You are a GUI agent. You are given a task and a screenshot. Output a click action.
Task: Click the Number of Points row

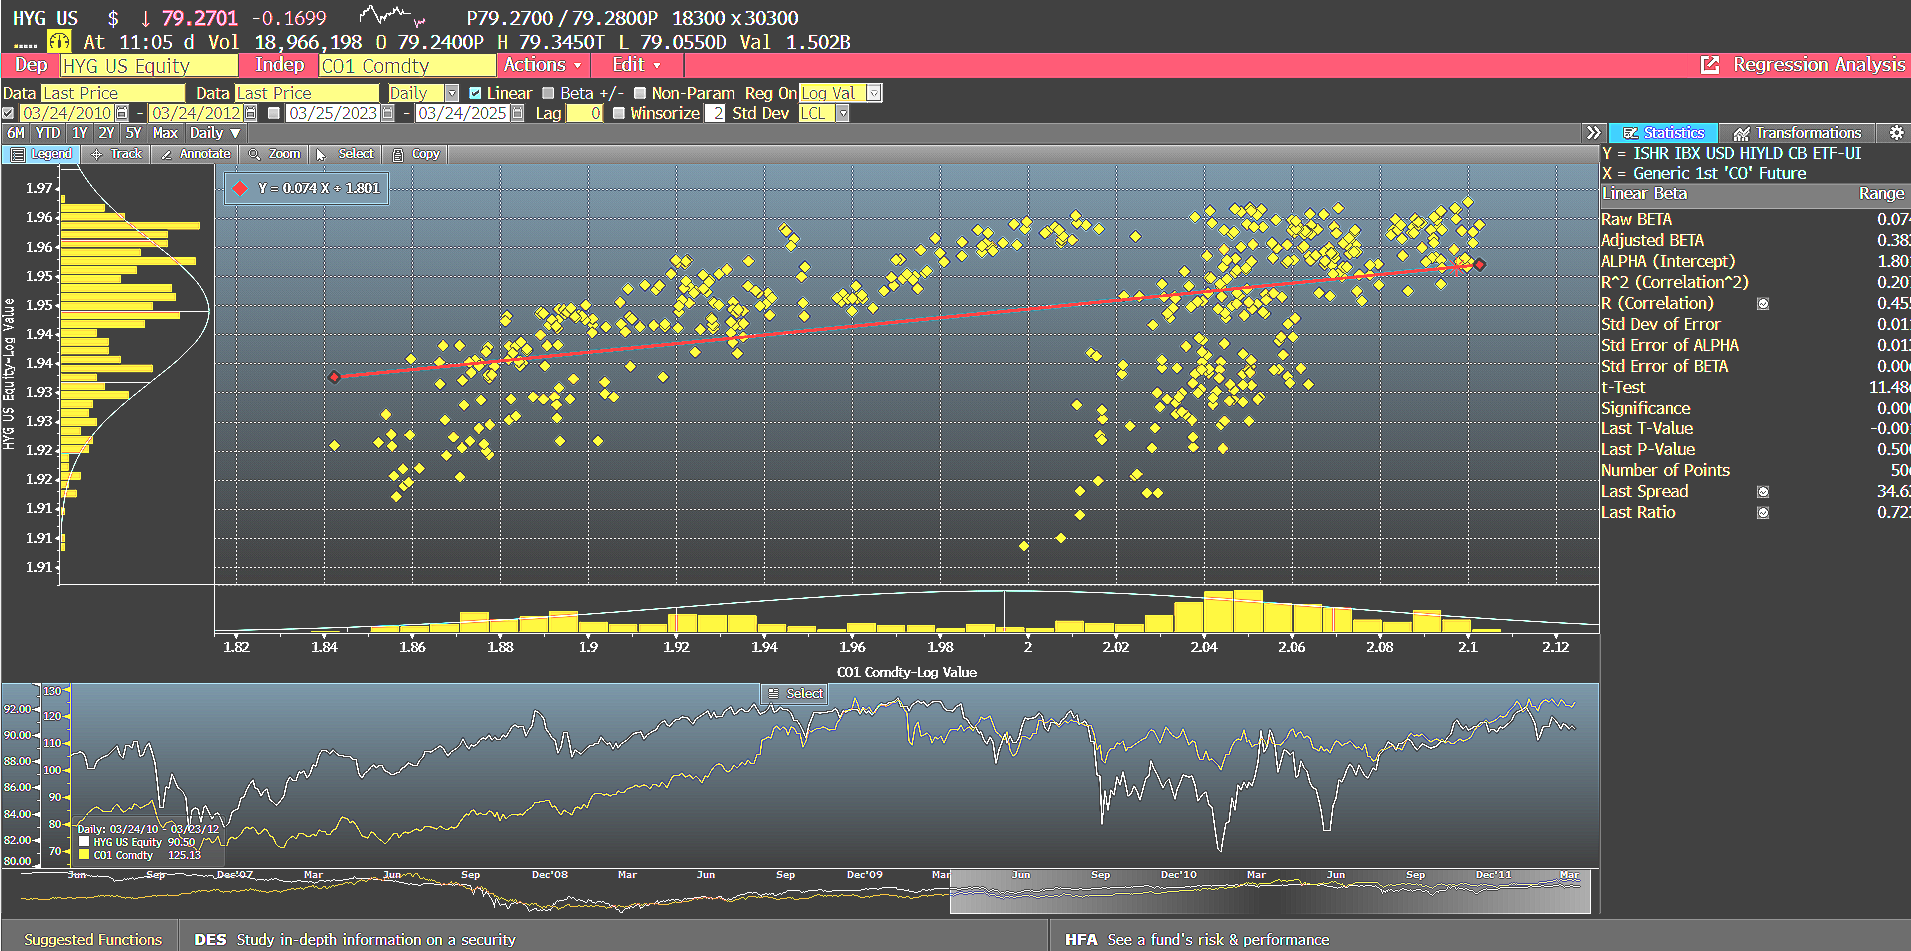[1755, 471]
